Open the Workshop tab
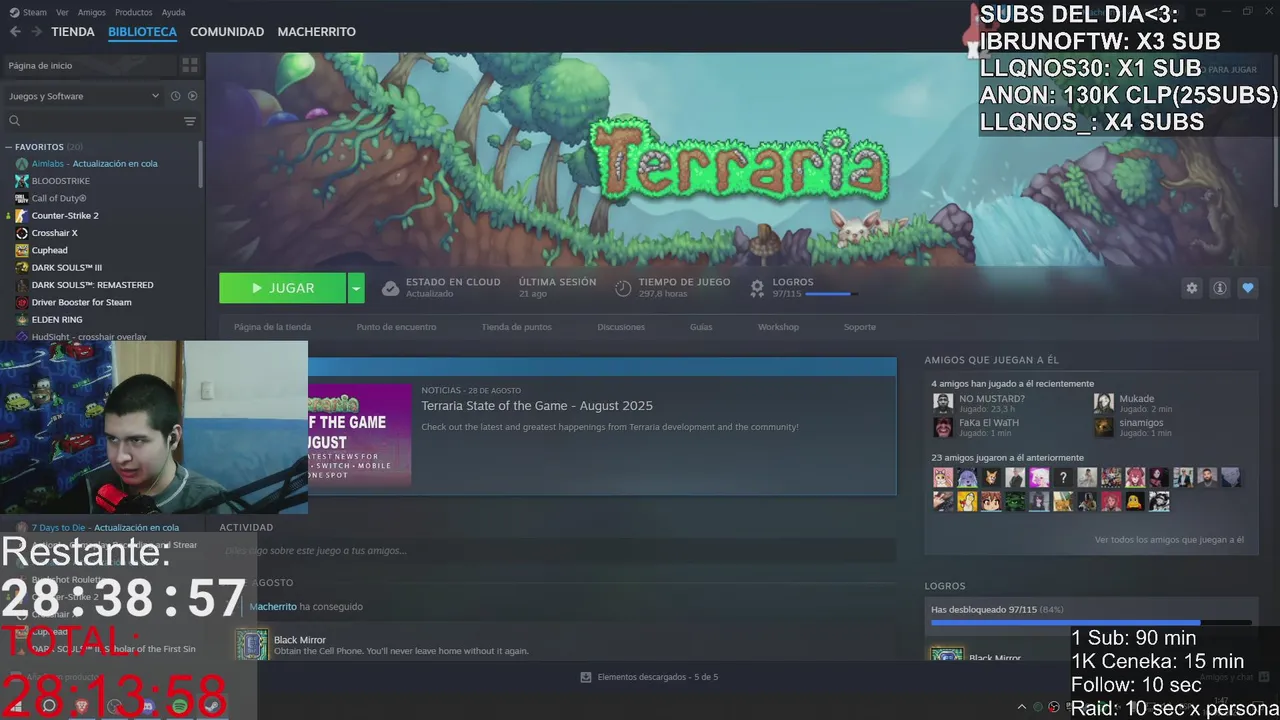 (778, 327)
